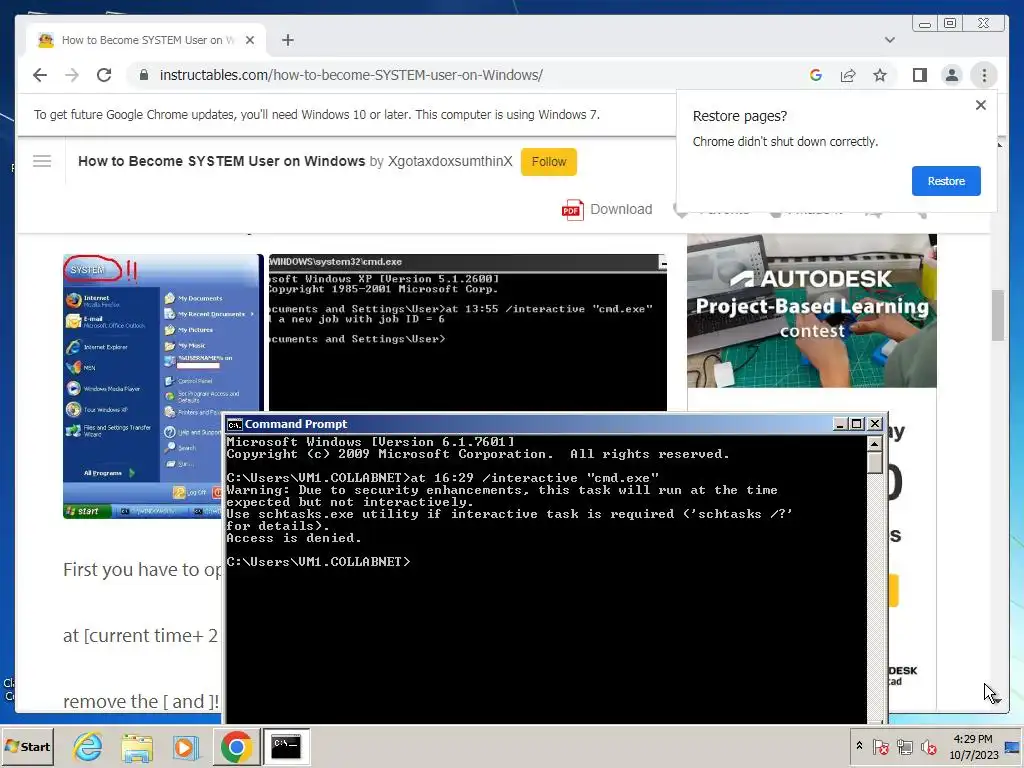
Task: Go back using Chrome's back arrow
Action: pyautogui.click(x=40, y=75)
